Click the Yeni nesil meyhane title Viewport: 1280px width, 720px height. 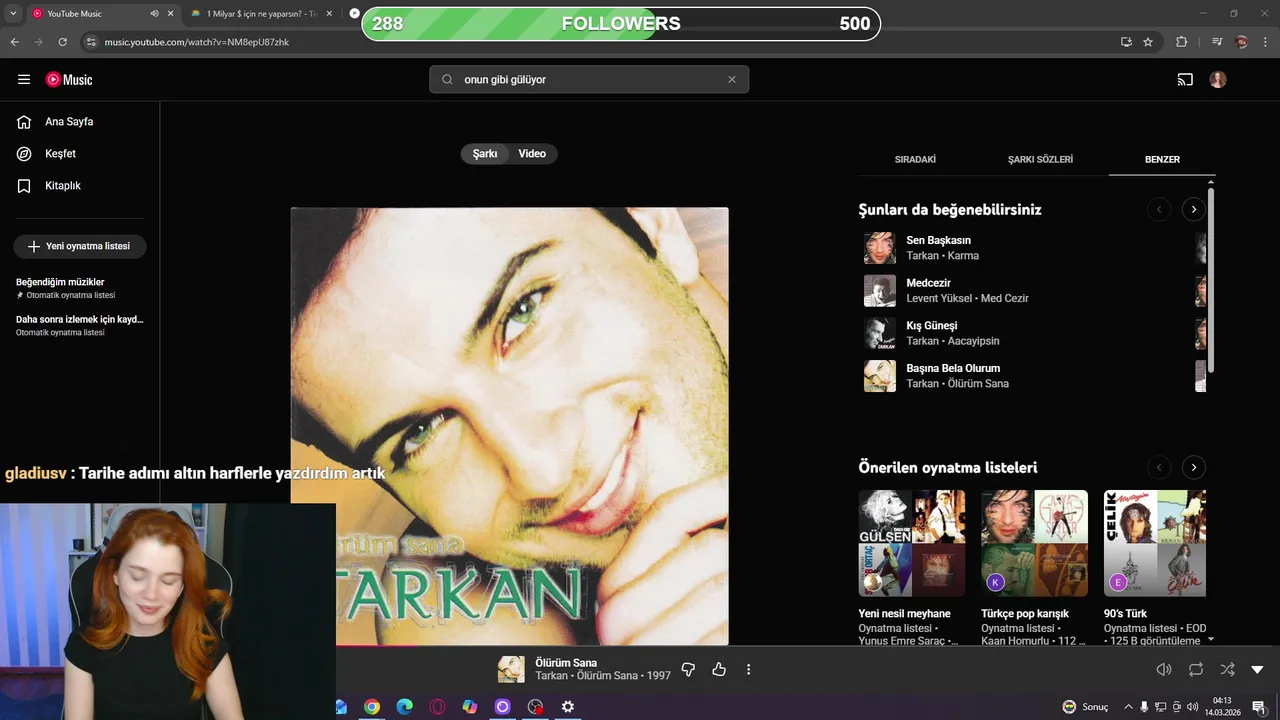tap(904, 614)
